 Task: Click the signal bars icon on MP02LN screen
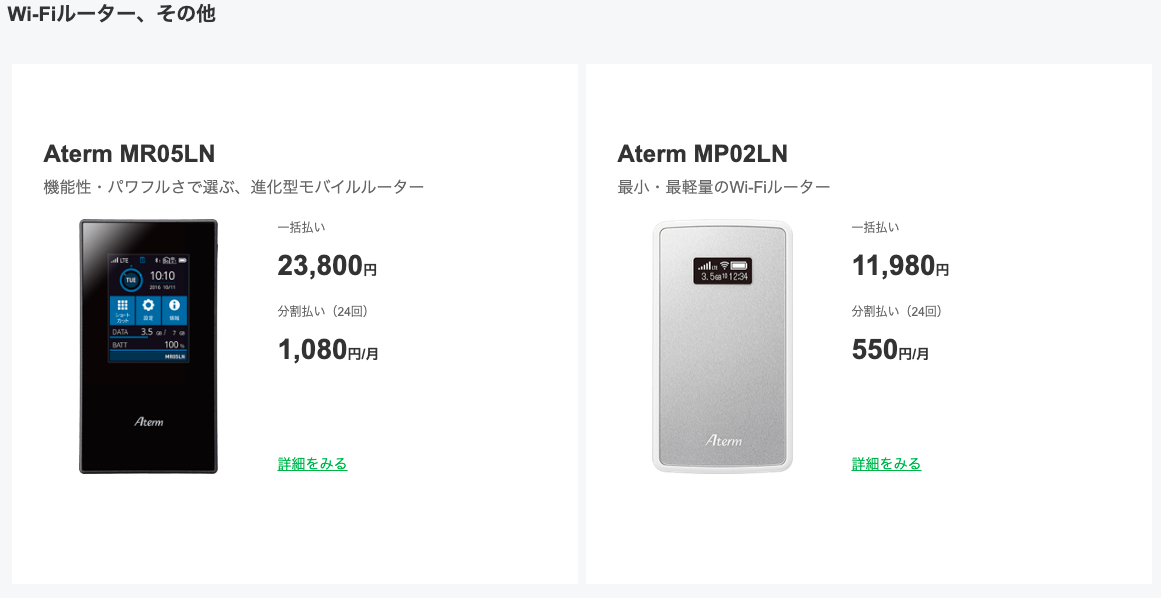pos(707,266)
